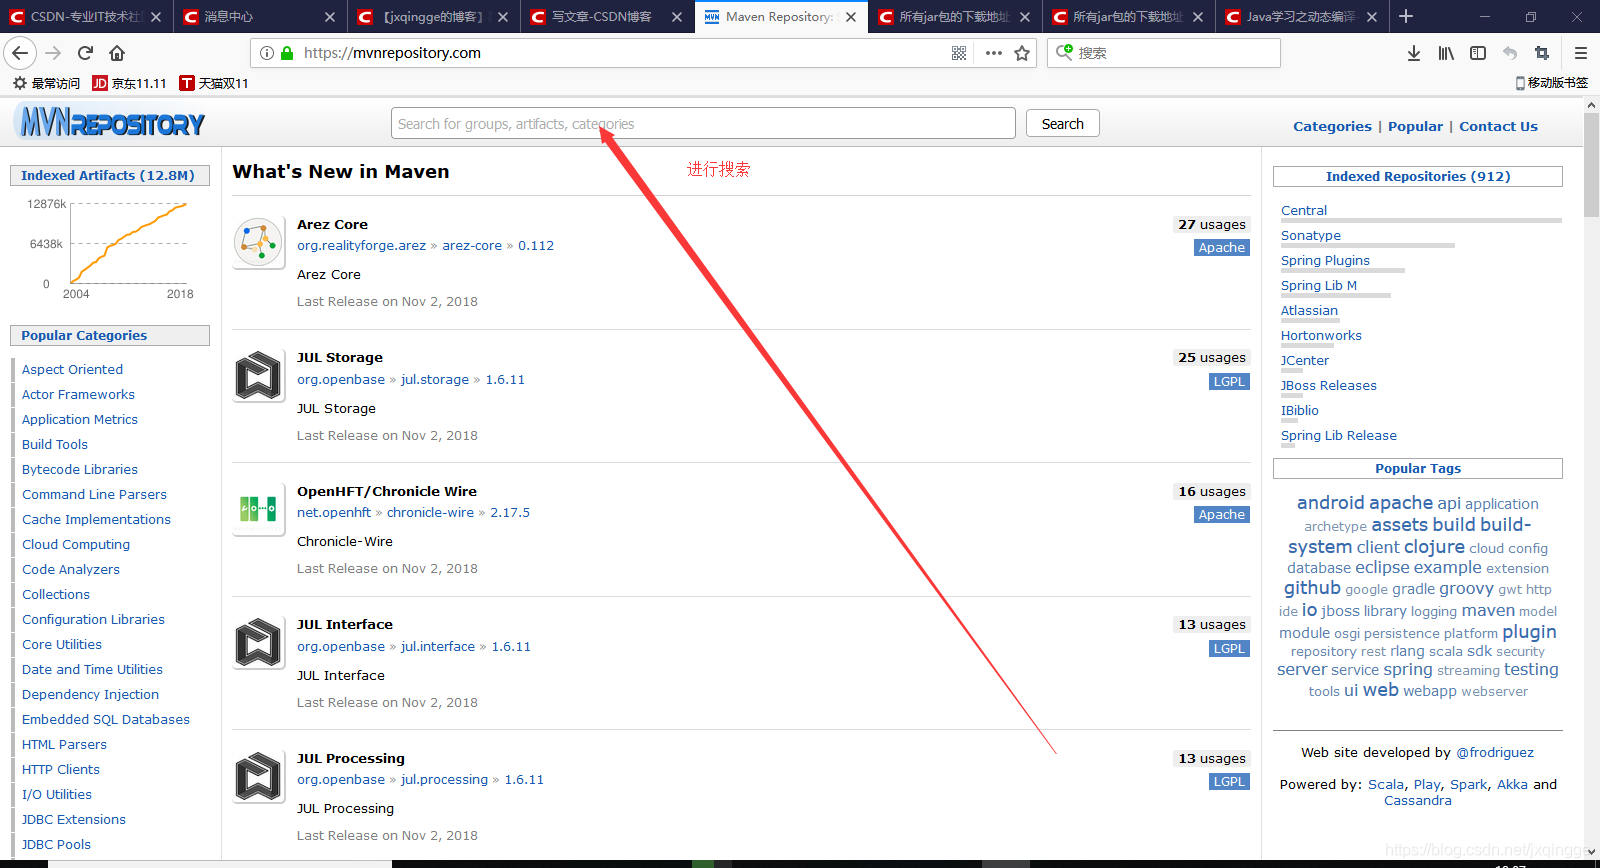Select the text 'JUL Interface' description
The image size is (1600, 868).
point(340,675)
